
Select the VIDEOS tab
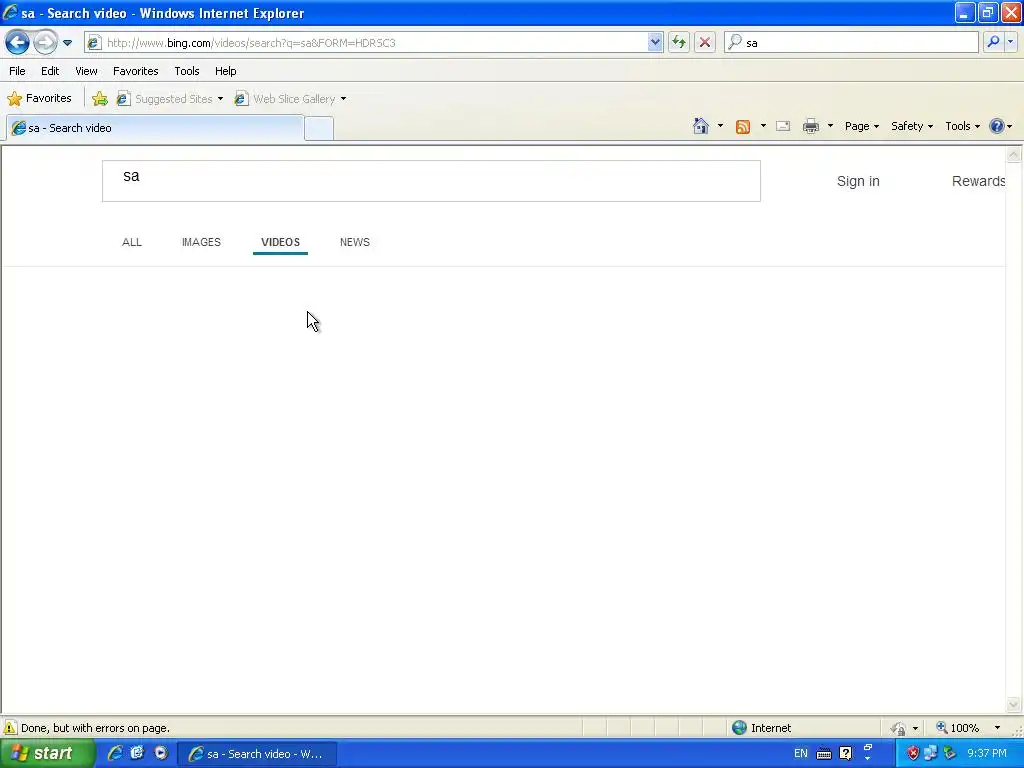[x=280, y=242]
